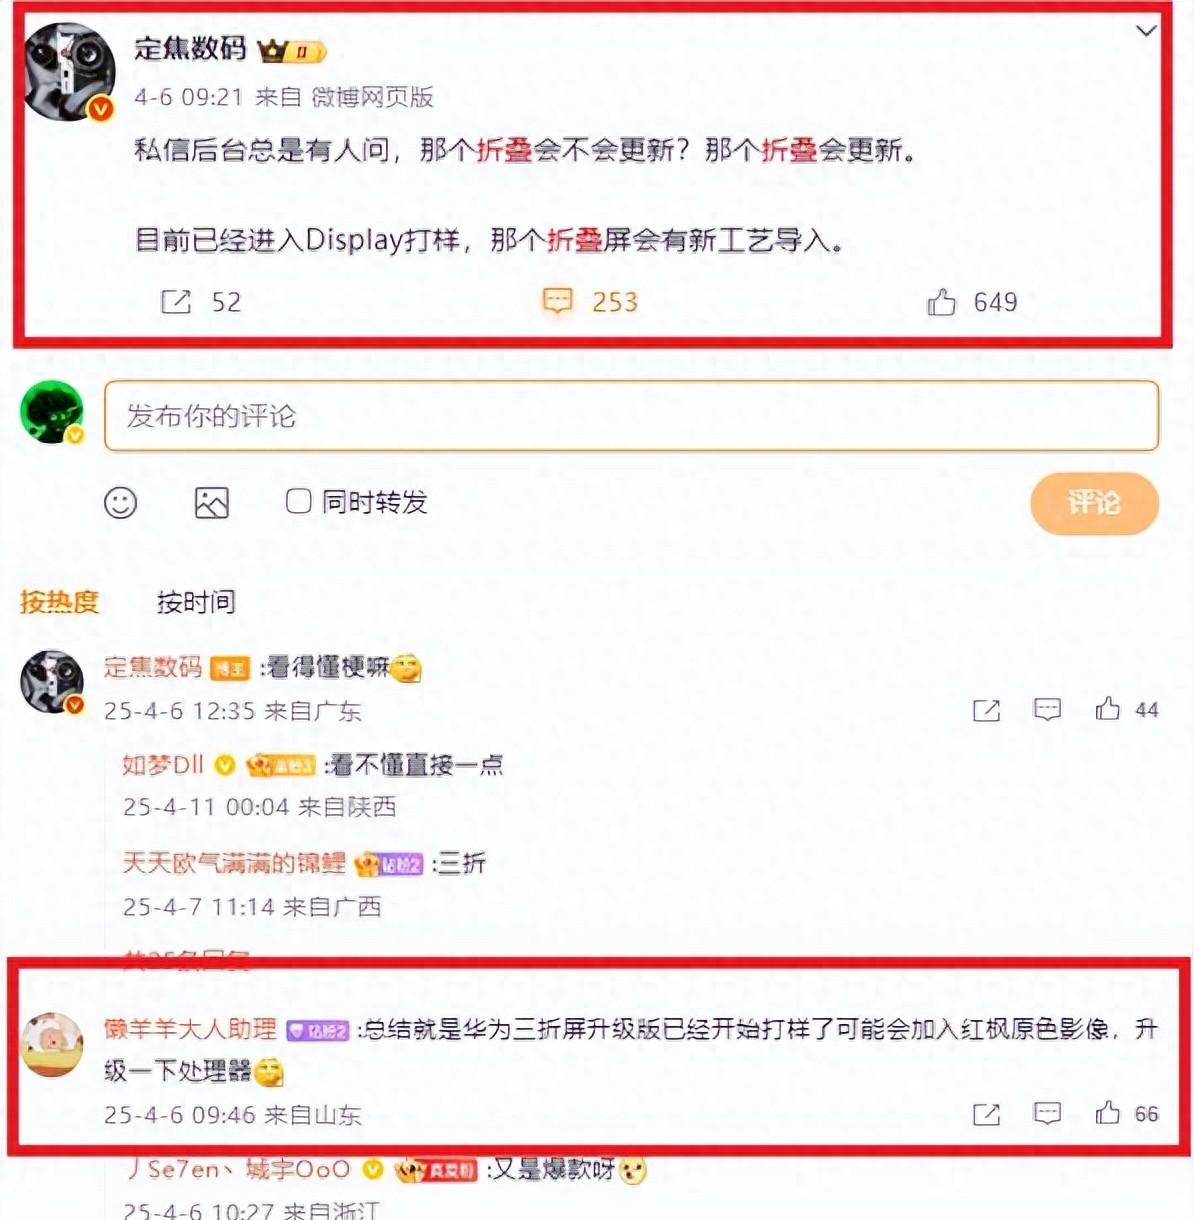Submit with the orange 评论 button
This screenshot has height=1220, width=1194.
pyautogui.click(x=1094, y=502)
